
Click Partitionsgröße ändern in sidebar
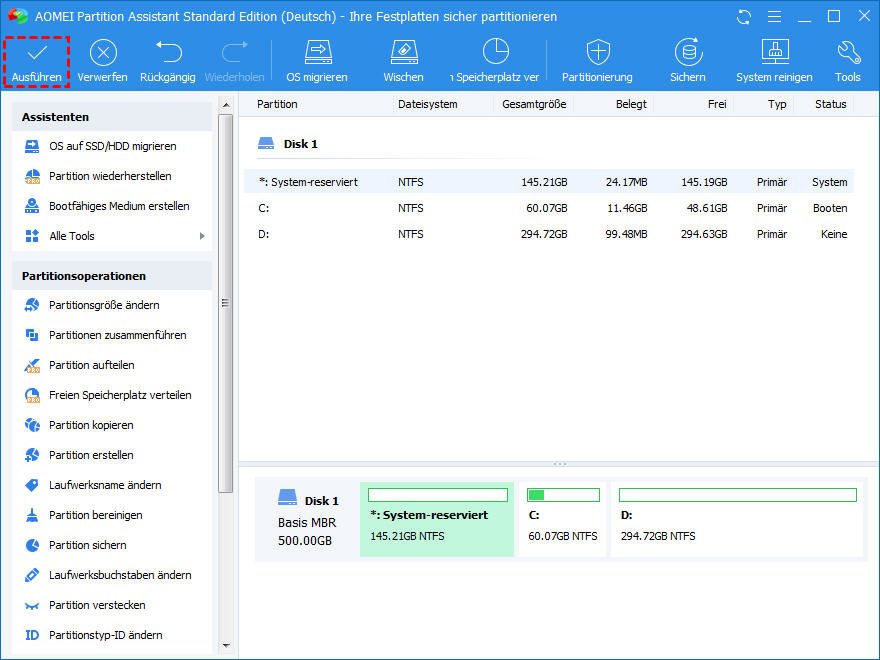pyautogui.click(x=104, y=305)
